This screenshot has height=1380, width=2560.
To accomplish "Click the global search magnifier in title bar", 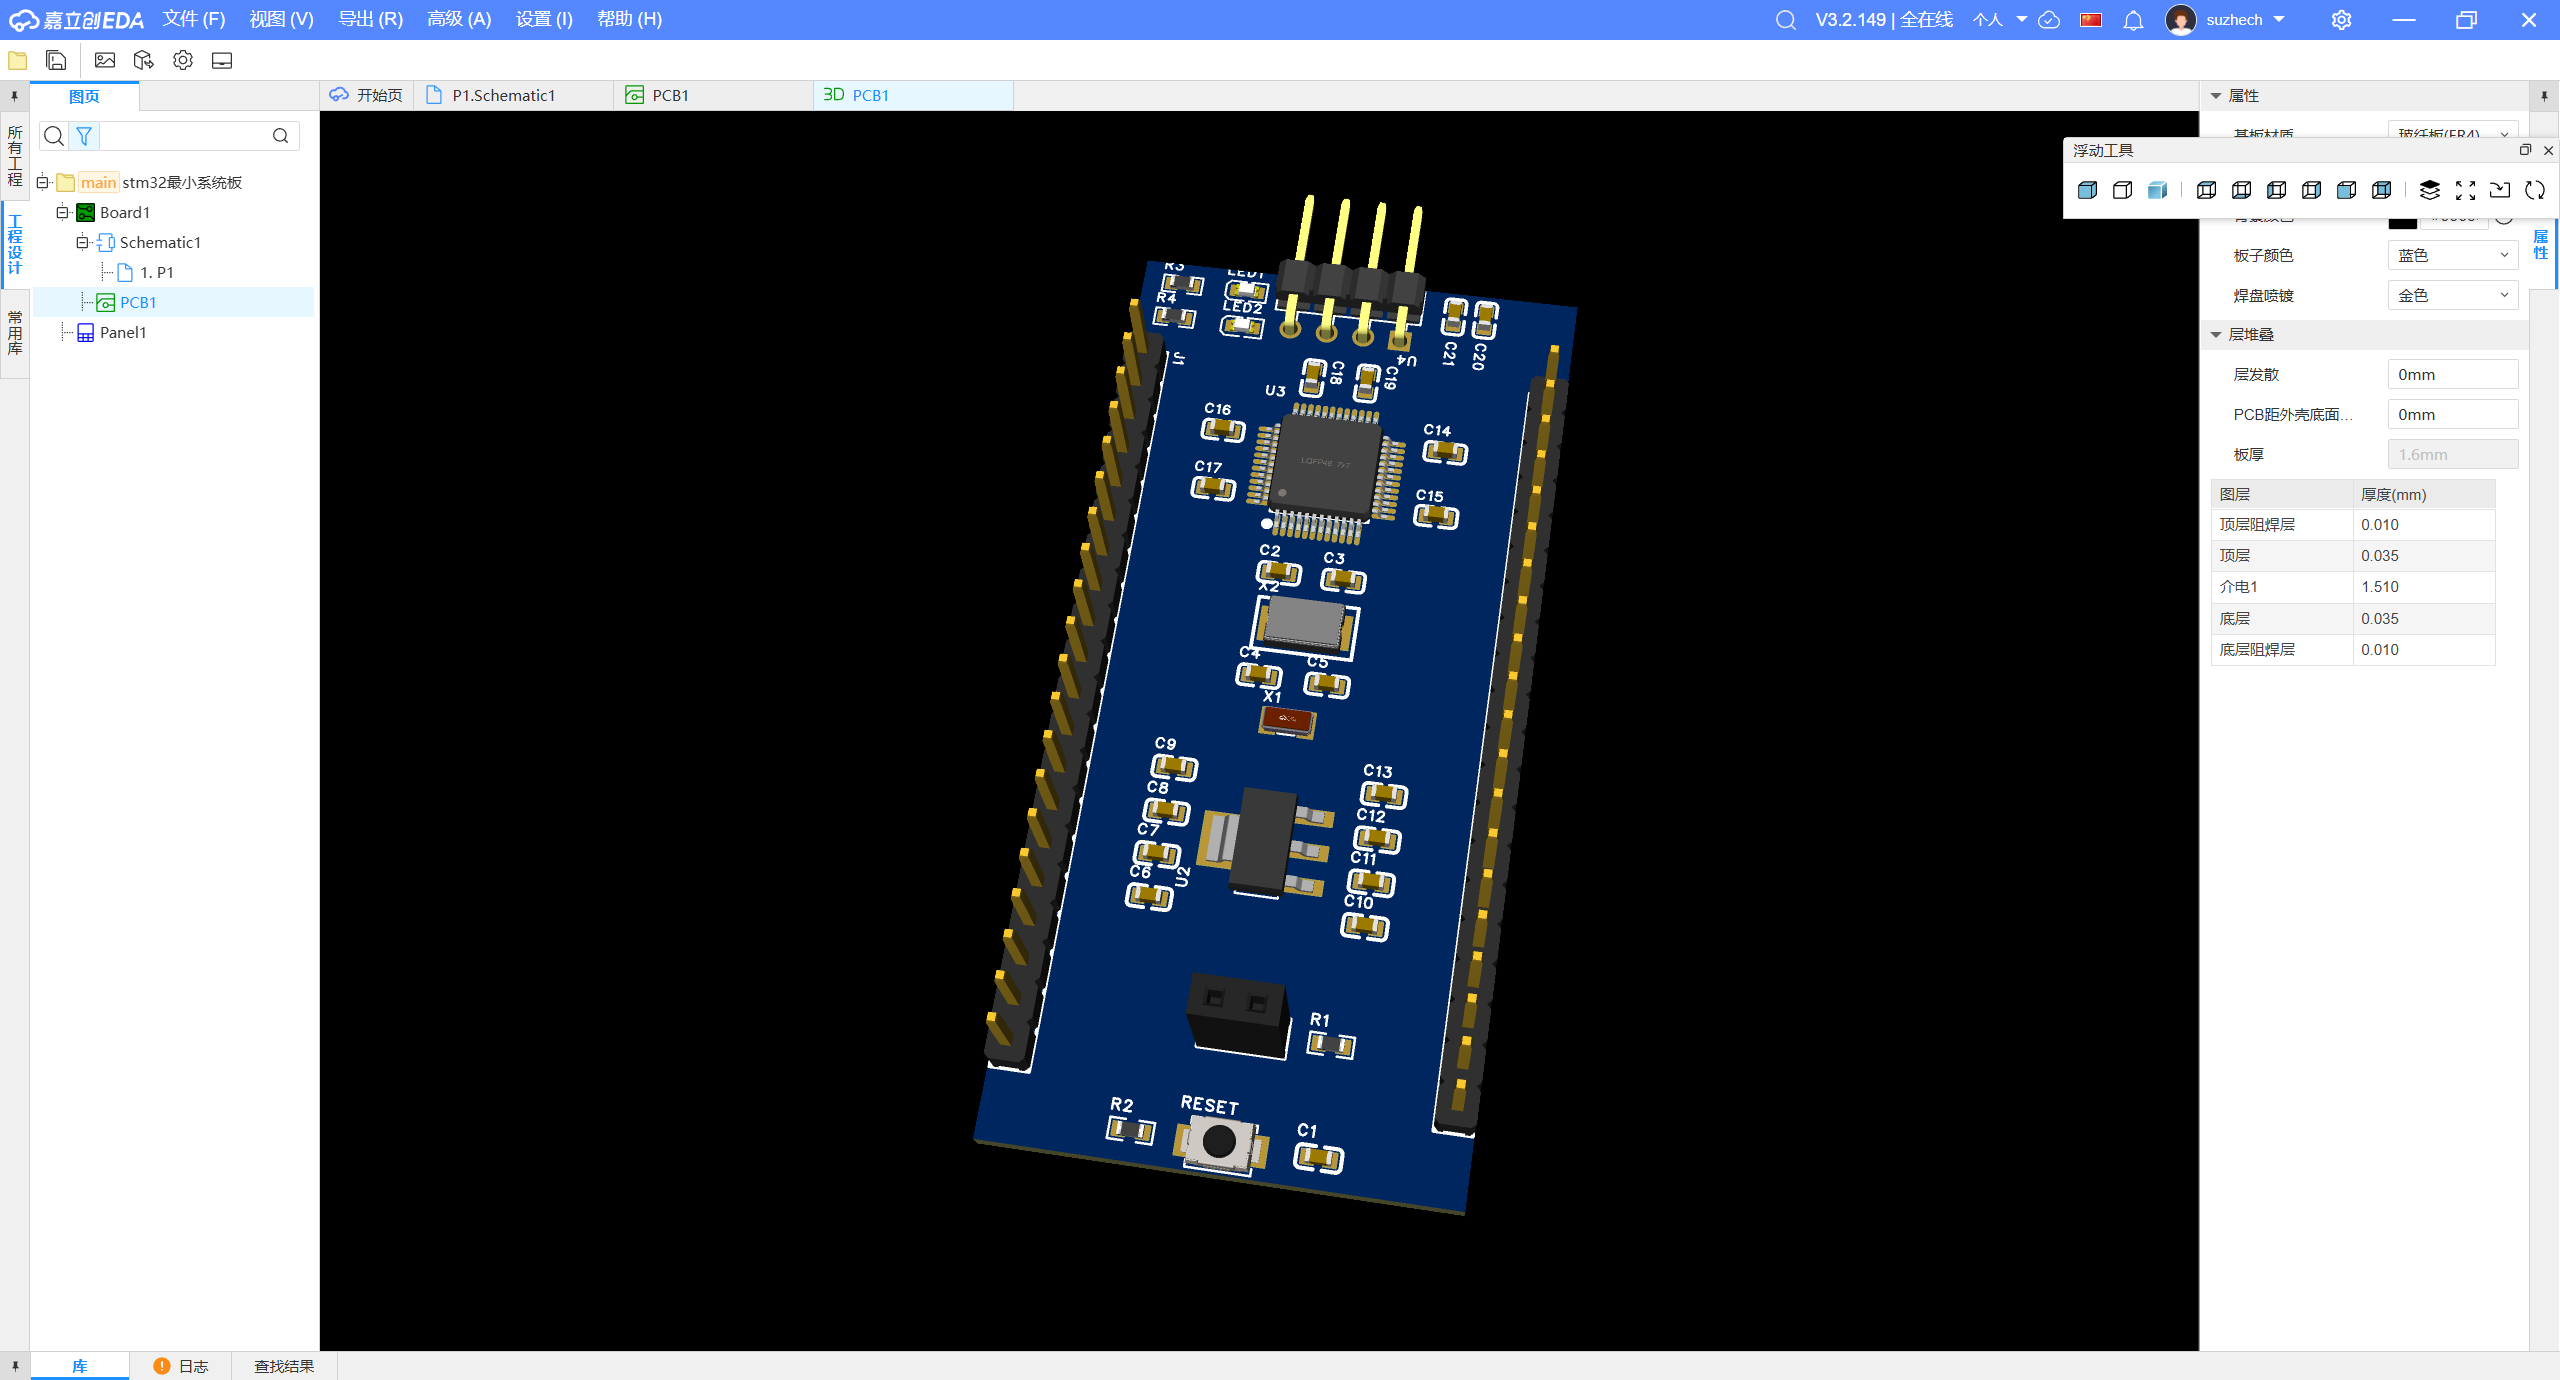I will tap(1785, 20).
